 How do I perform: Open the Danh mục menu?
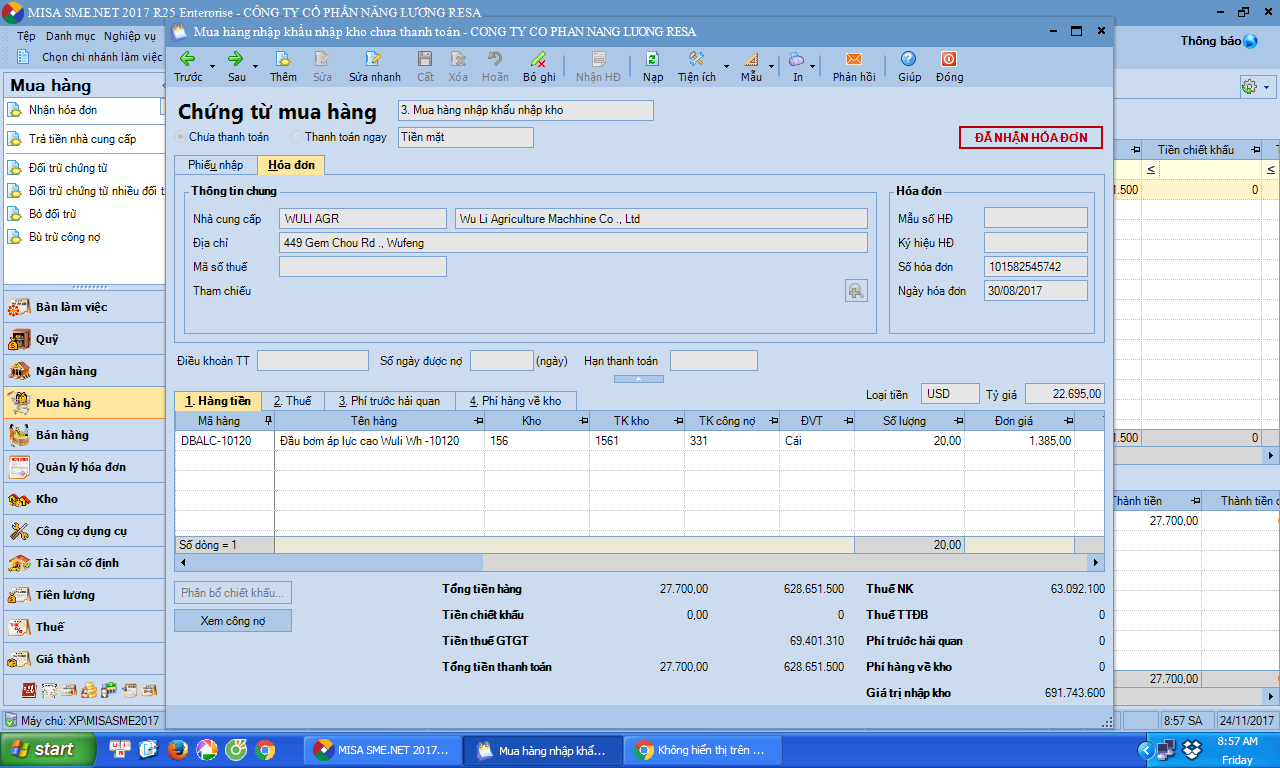click(70, 36)
